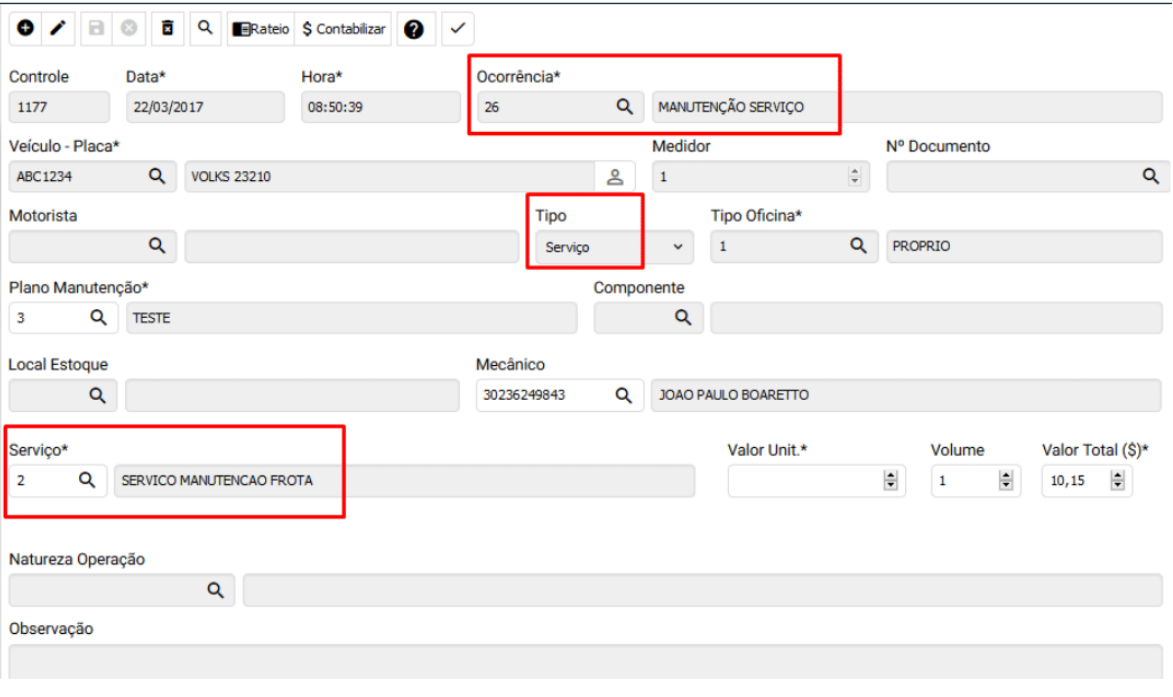
Task: Search Natureza Operação with magnifier icon
Action: pos(213,590)
